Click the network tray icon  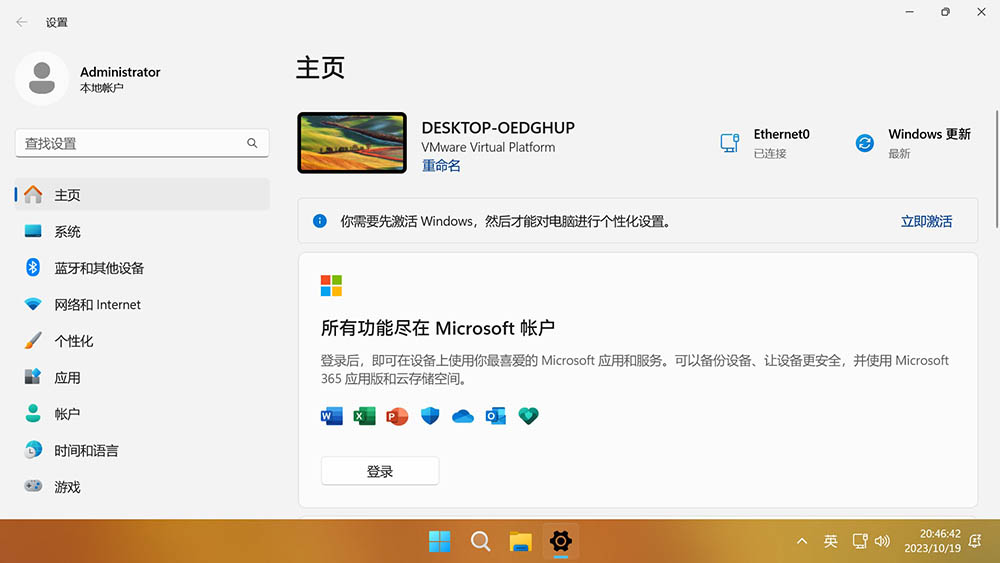pos(860,541)
